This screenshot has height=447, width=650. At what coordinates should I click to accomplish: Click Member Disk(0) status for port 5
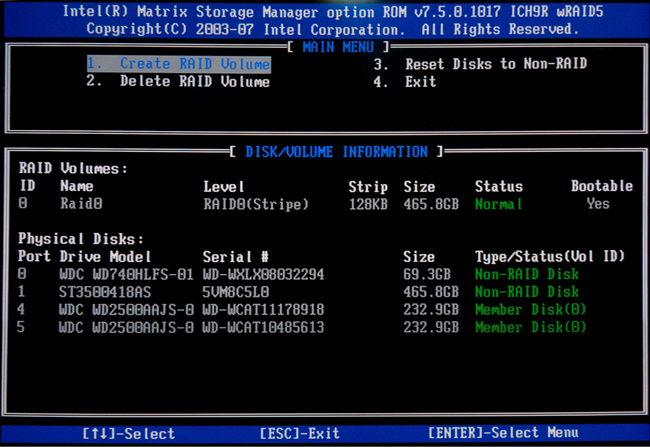[531, 328]
